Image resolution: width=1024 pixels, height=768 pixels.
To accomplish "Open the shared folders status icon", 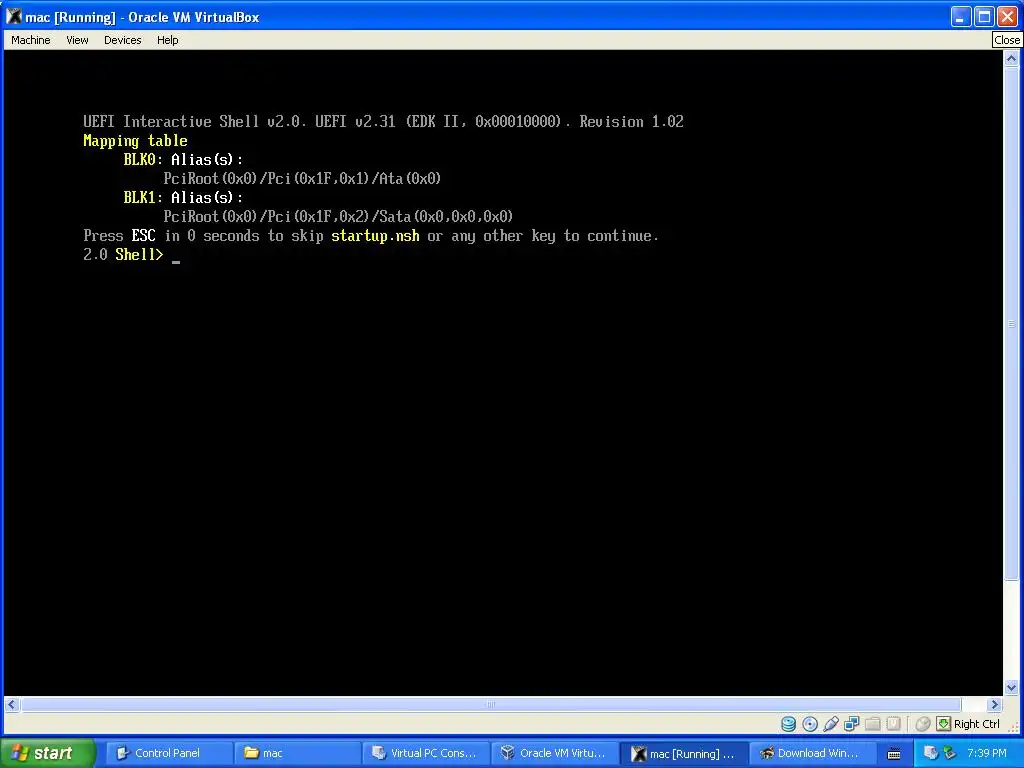I will tap(872, 724).
